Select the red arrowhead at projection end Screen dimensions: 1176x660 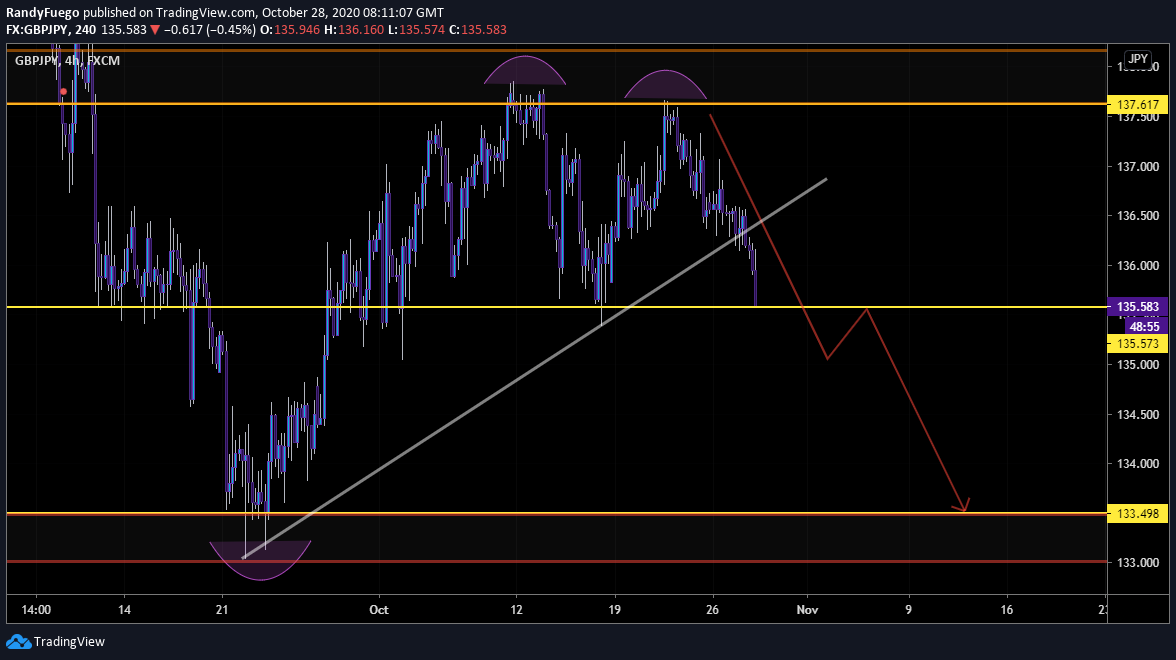[x=963, y=506]
